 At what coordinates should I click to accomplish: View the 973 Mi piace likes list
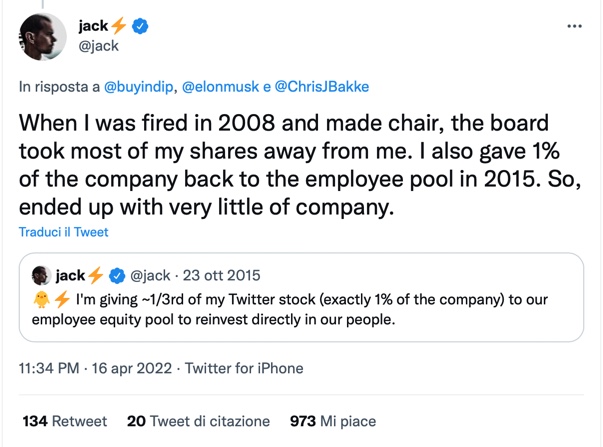[x=332, y=421]
